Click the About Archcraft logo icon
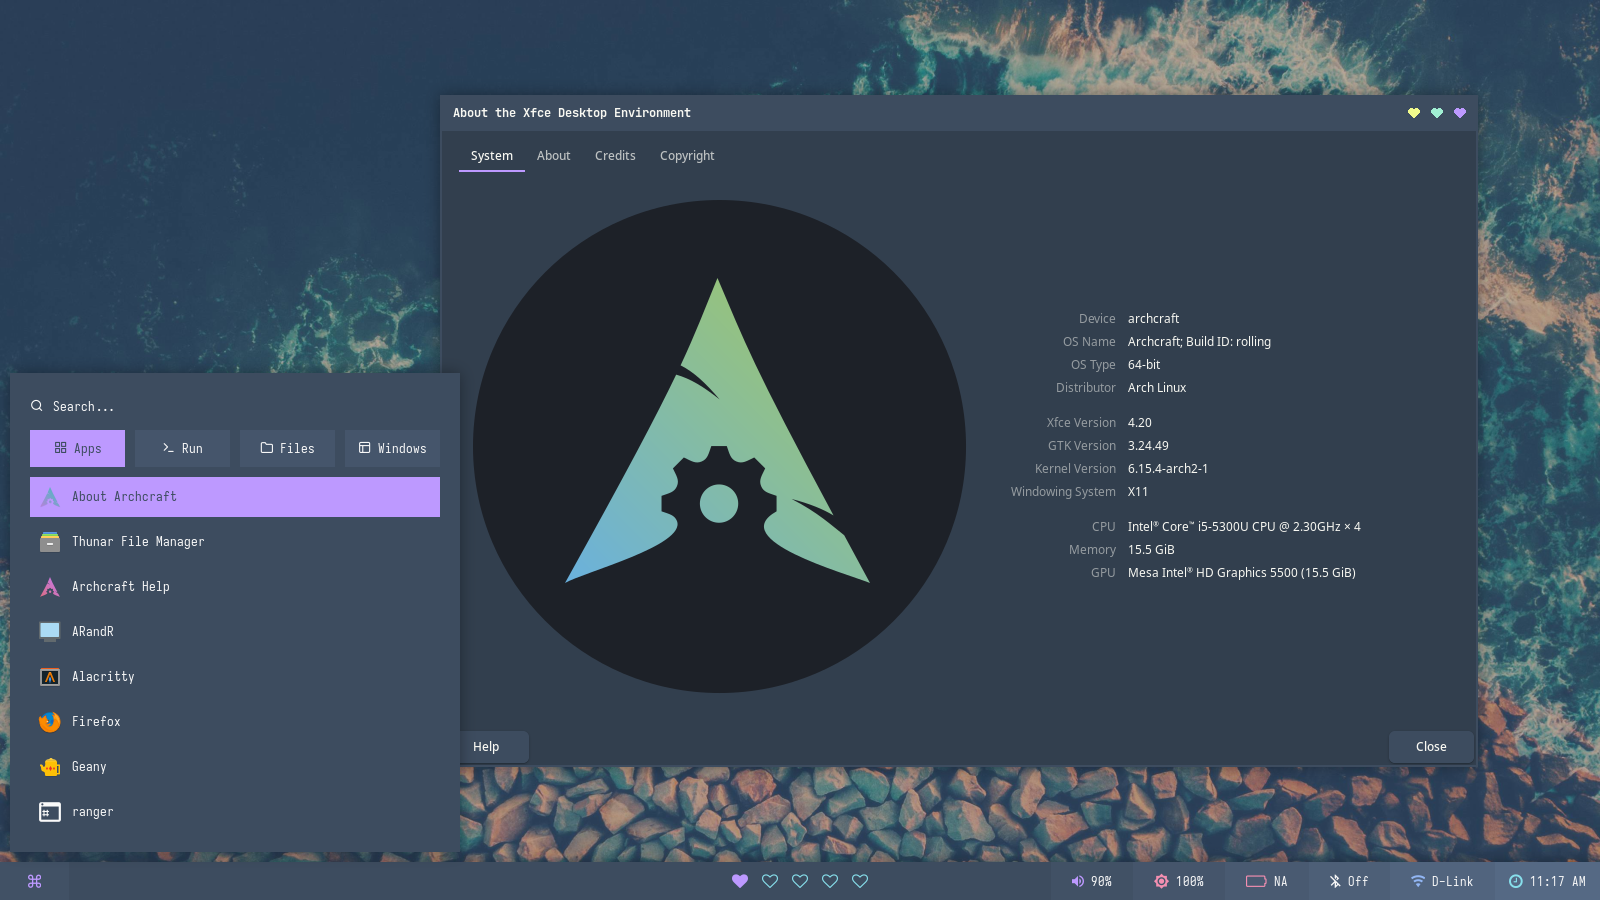 coord(50,497)
